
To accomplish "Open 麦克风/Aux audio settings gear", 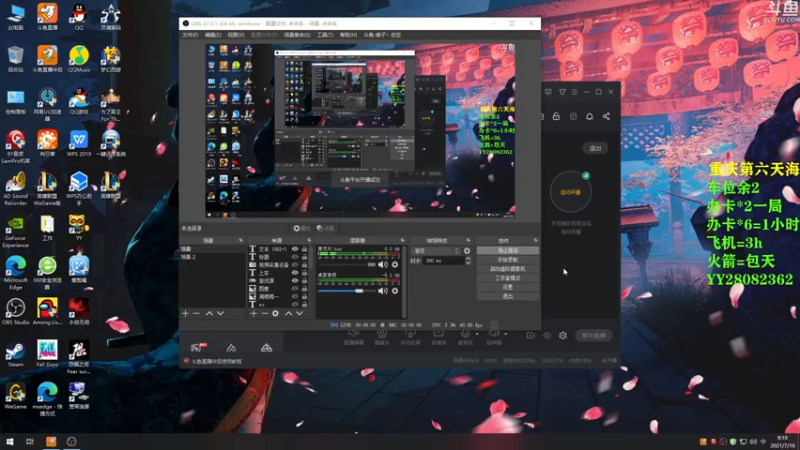I will pyautogui.click(x=395, y=265).
